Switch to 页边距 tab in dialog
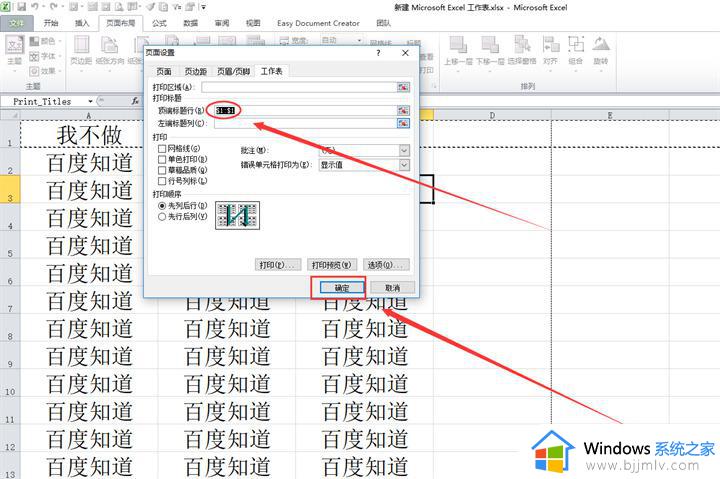The width and height of the screenshot is (720, 479). pos(196,71)
